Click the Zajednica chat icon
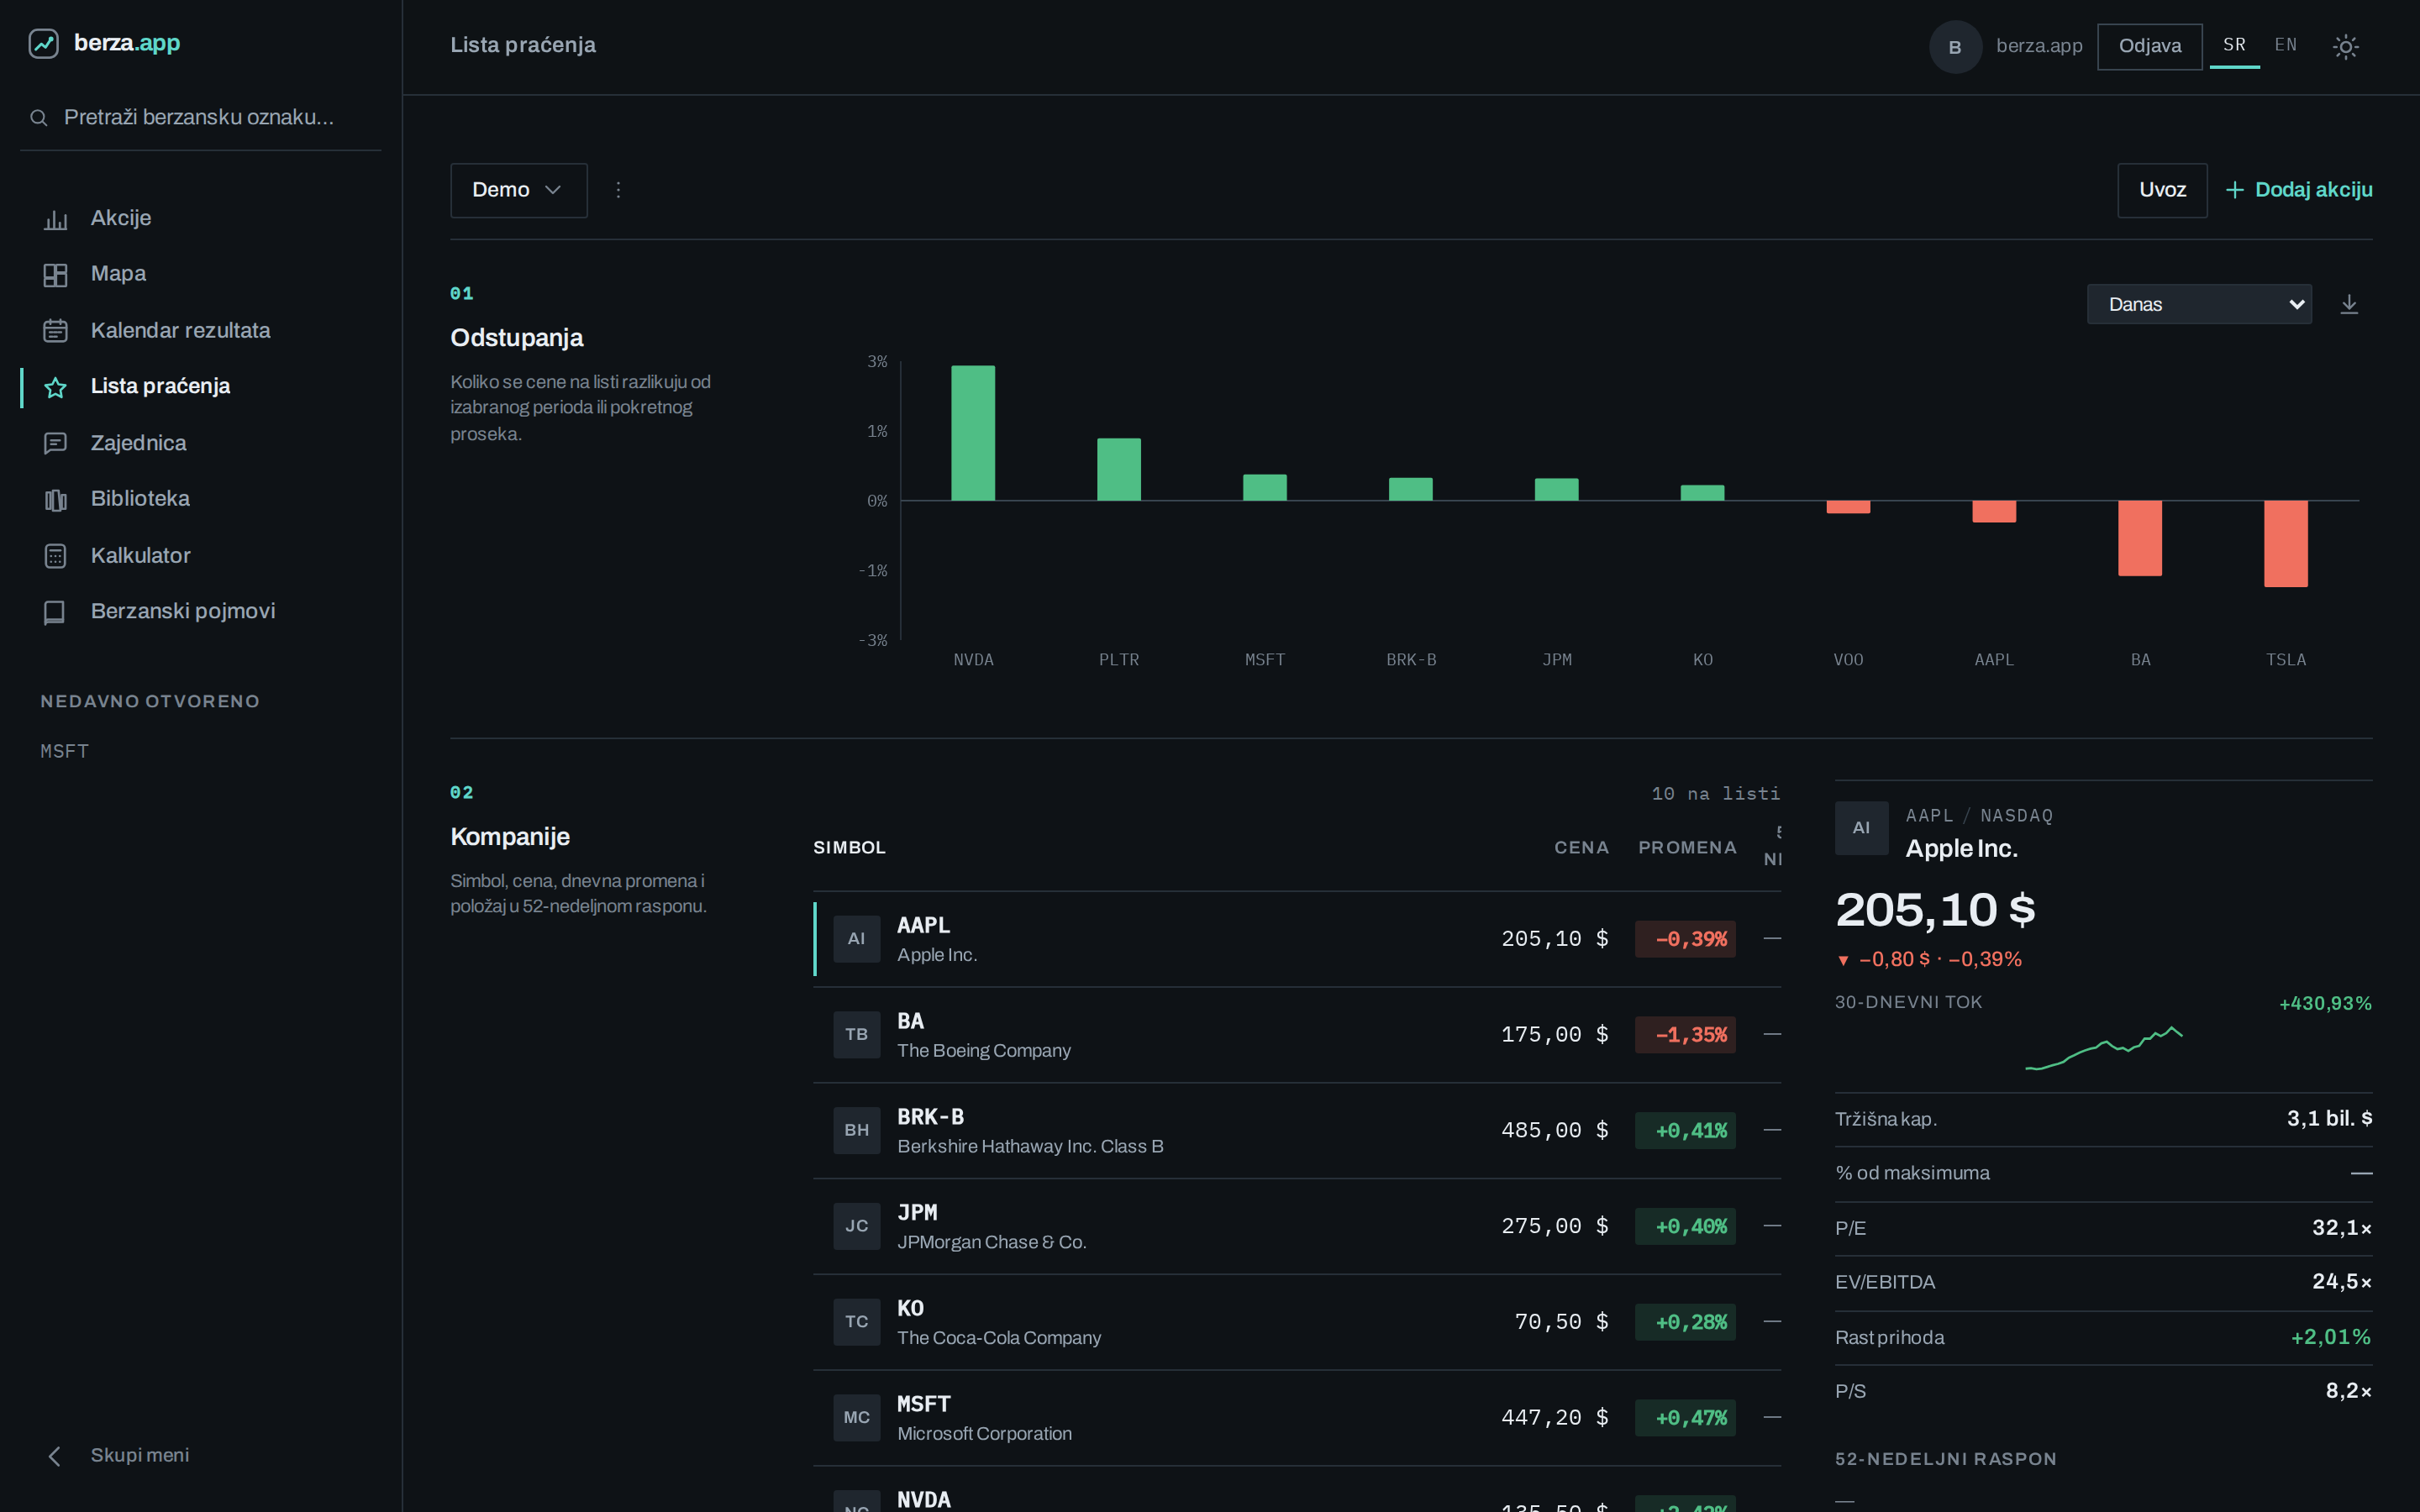This screenshot has height=1512, width=2420. [56, 443]
